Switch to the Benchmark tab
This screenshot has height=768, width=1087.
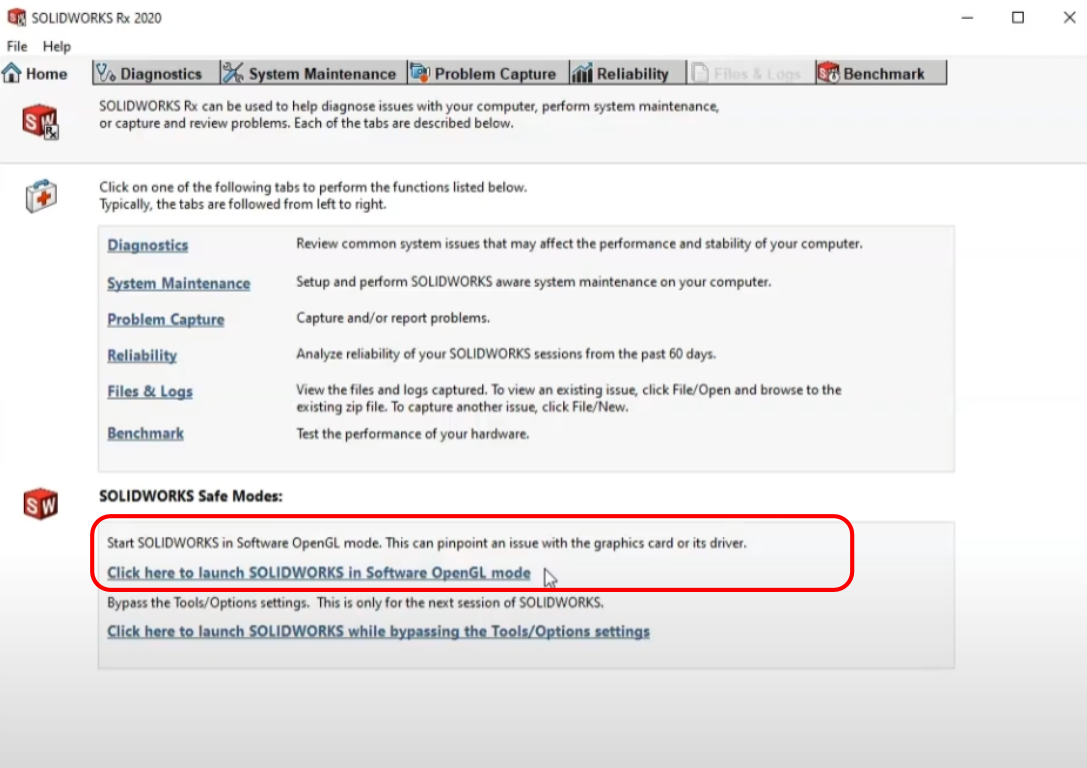pyautogui.click(x=884, y=73)
